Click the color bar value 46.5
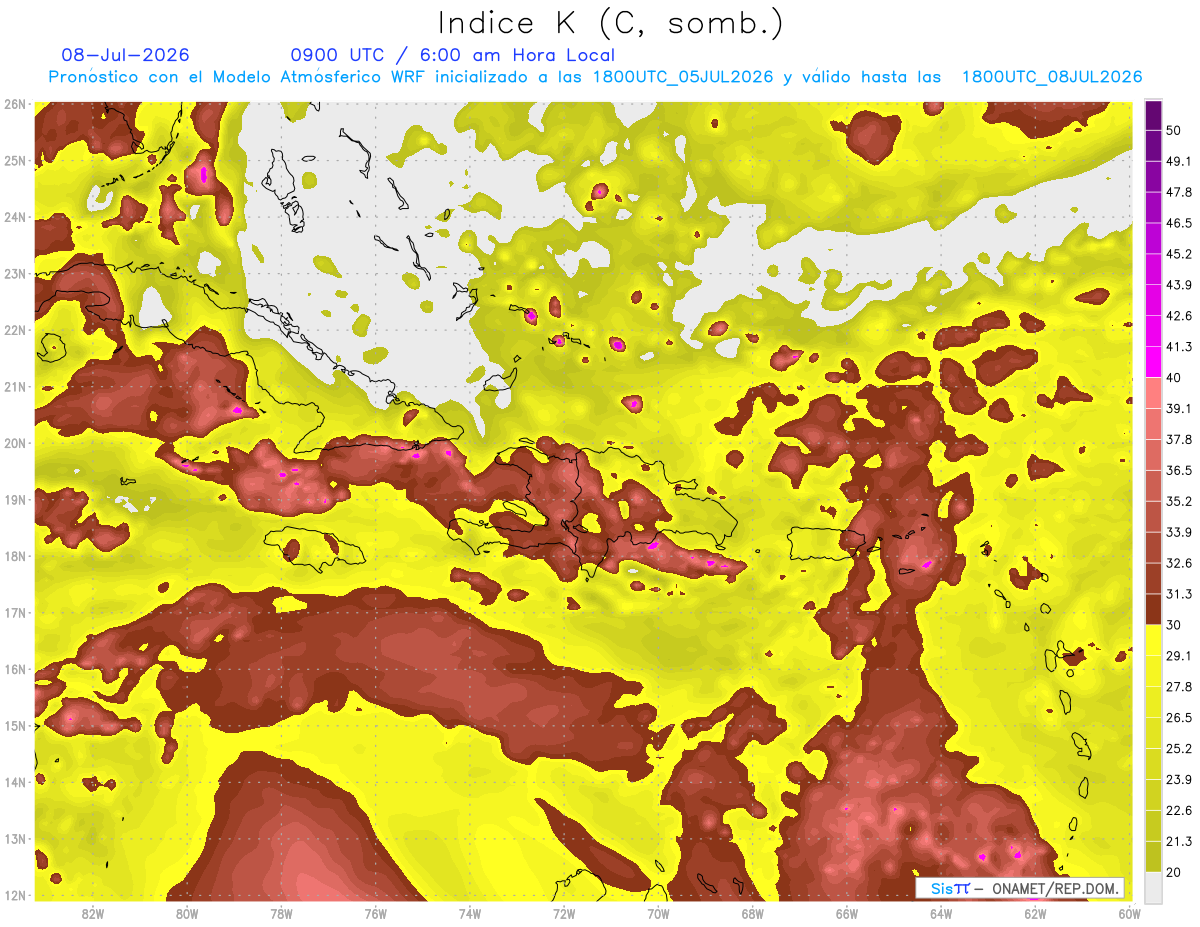Image resolution: width=1200 pixels, height=927 pixels. pyautogui.click(x=1178, y=222)
